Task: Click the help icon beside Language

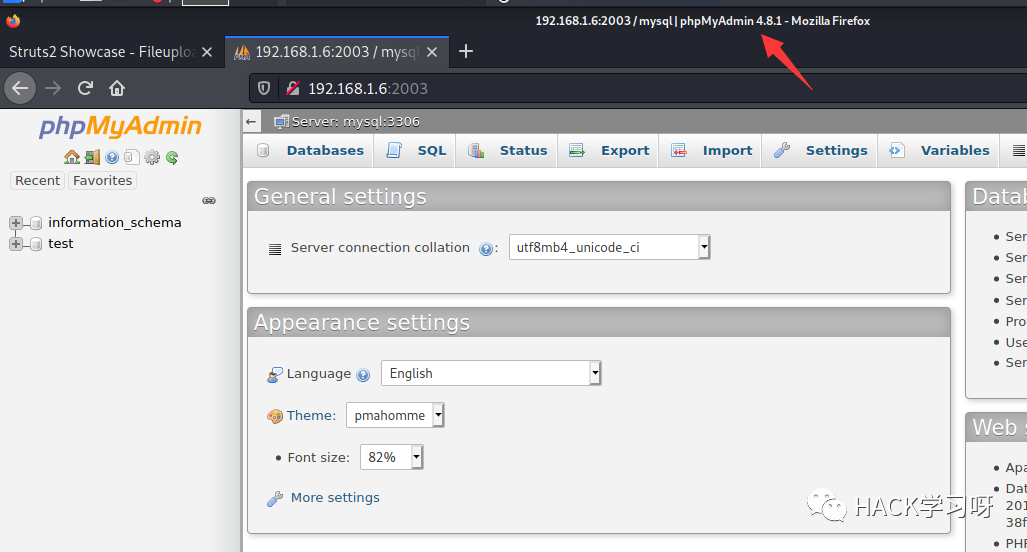Action: (363, 375)
